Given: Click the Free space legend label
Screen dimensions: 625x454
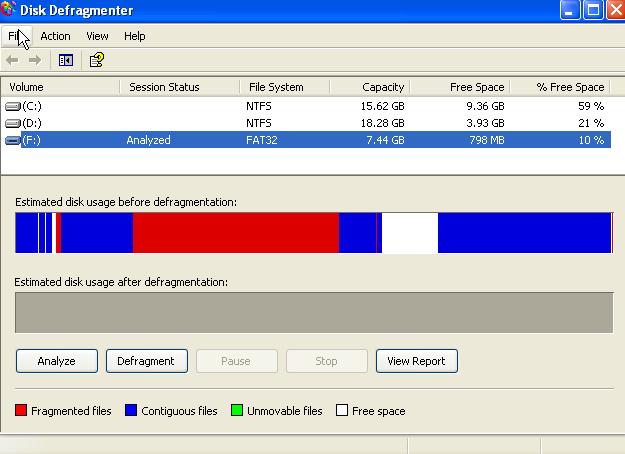Looking at the screenshot, I should [x=379, y=411].
